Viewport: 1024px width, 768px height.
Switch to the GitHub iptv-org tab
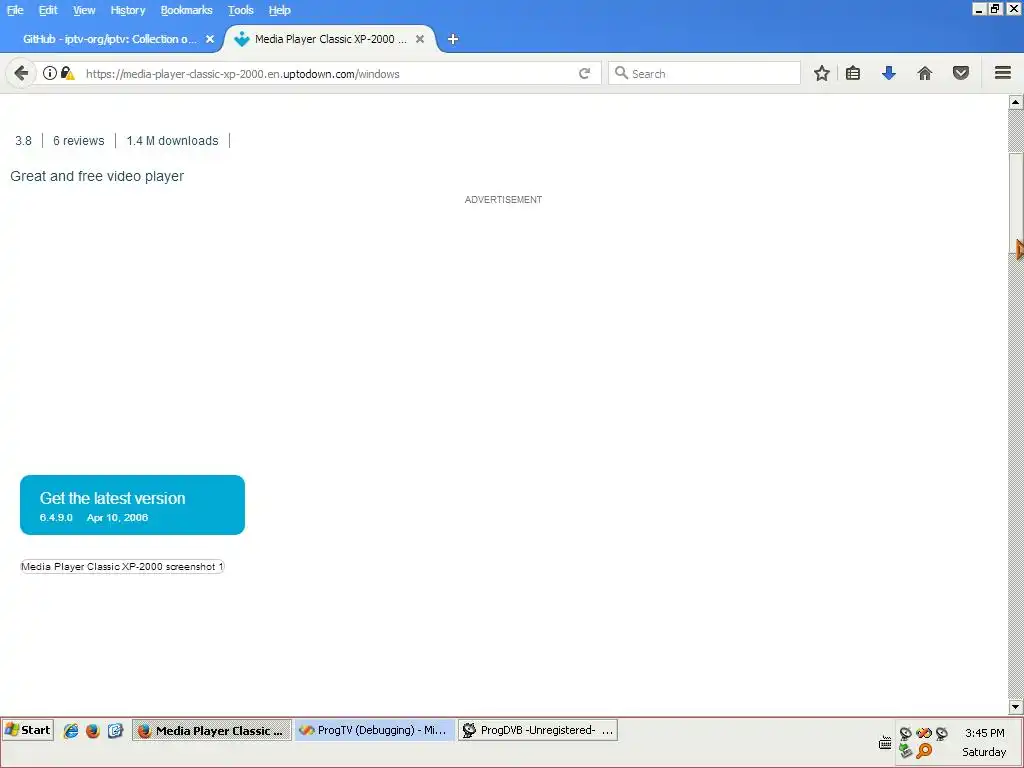coord(110,39)
